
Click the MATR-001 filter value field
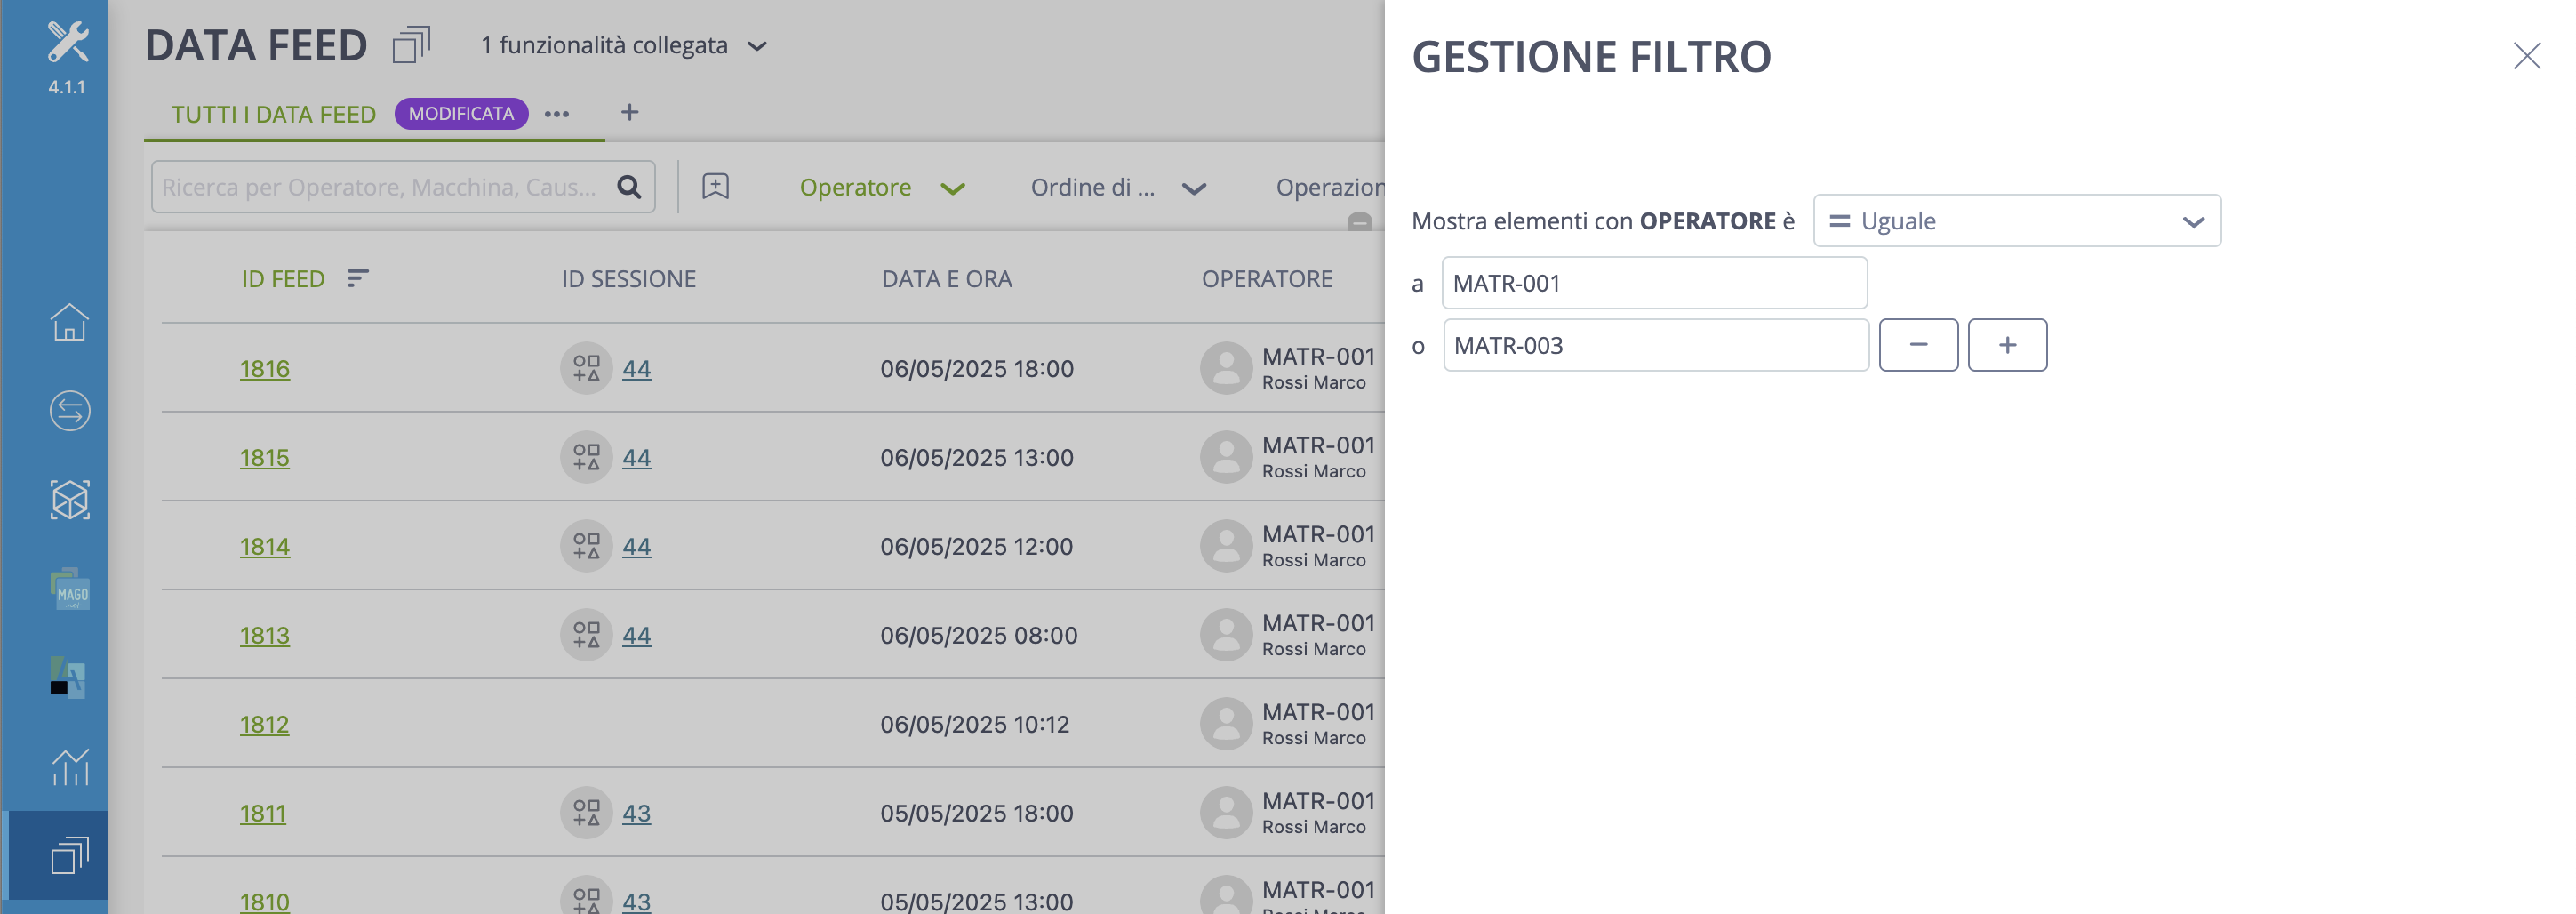pos(1654,283)
